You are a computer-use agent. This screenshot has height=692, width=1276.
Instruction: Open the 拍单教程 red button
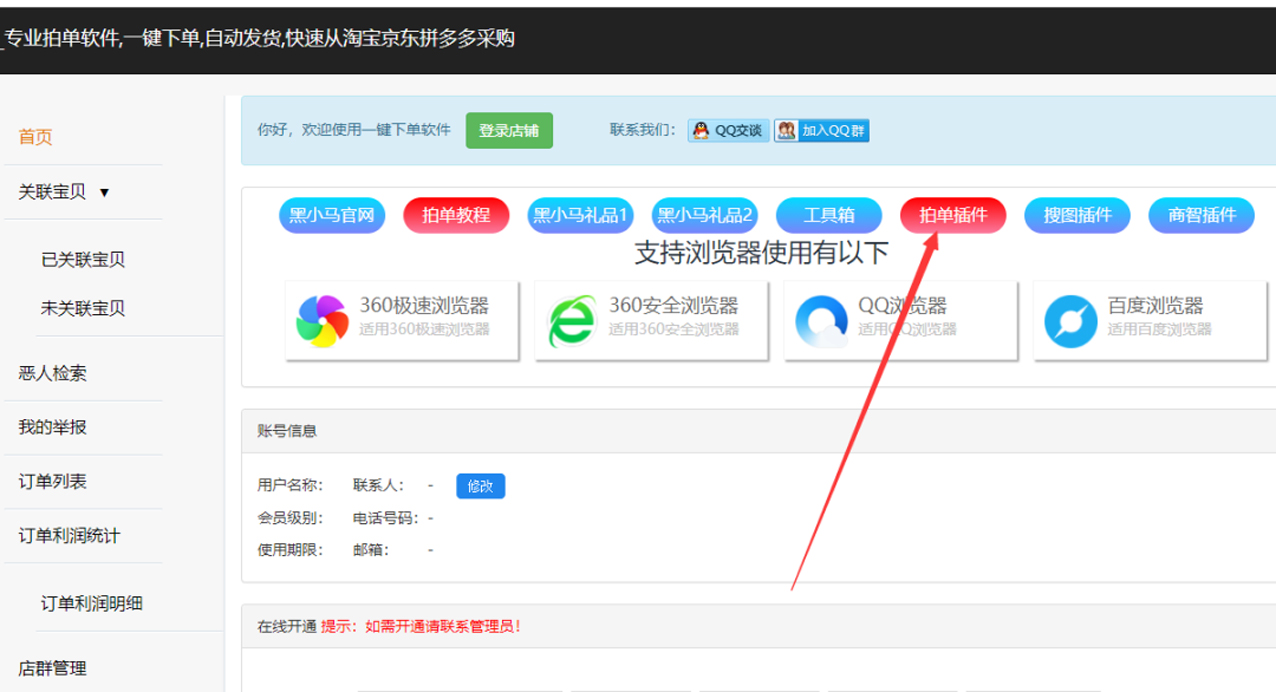click(456, 215)
